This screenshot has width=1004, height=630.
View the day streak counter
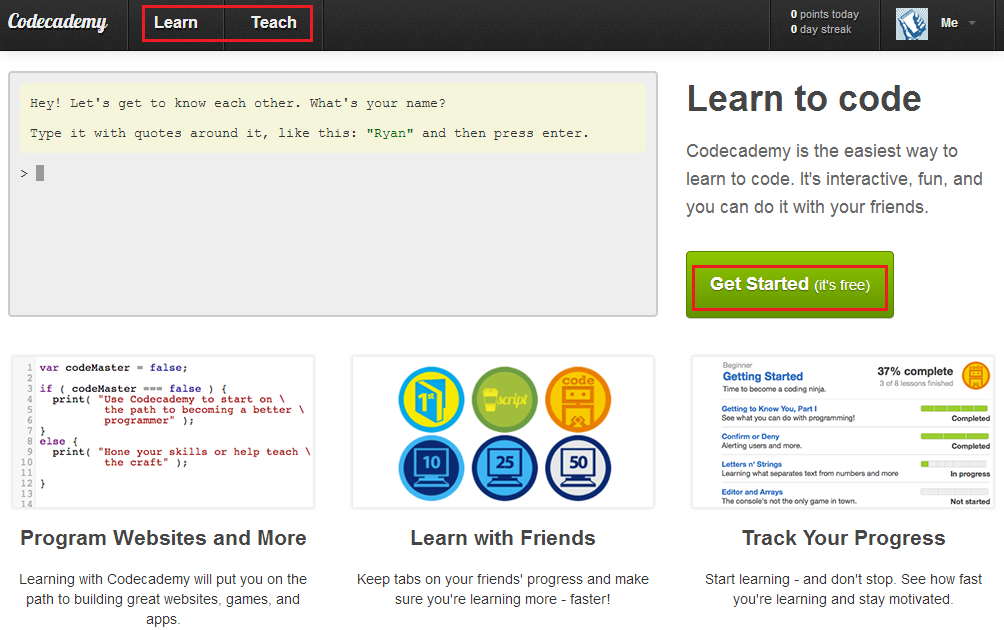(821, 29)
